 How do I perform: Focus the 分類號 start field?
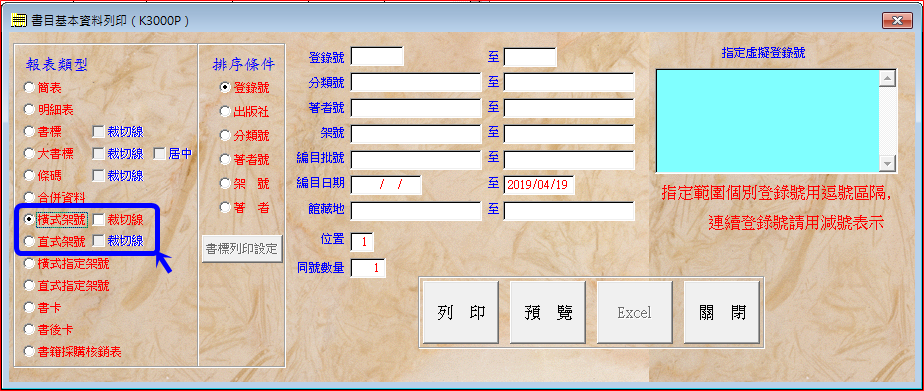tap(416, 82)
